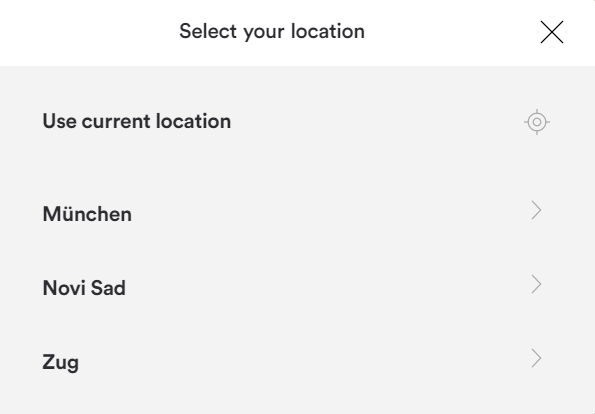The image size is (595, 414).
Task: Select the Novi Sad city name
Action: (x=84, y=288)
